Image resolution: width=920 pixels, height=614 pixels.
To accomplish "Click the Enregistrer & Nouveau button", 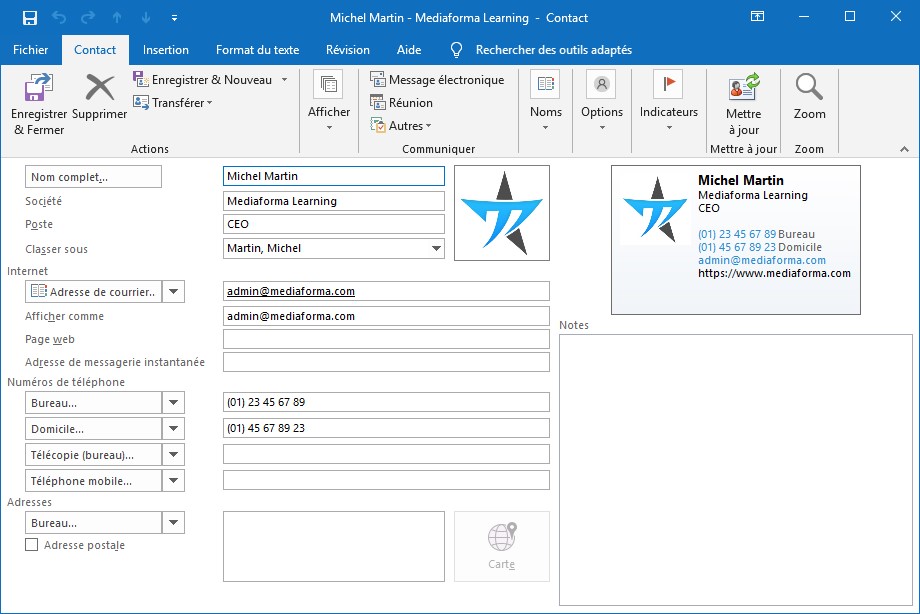I will pos(210,80).
